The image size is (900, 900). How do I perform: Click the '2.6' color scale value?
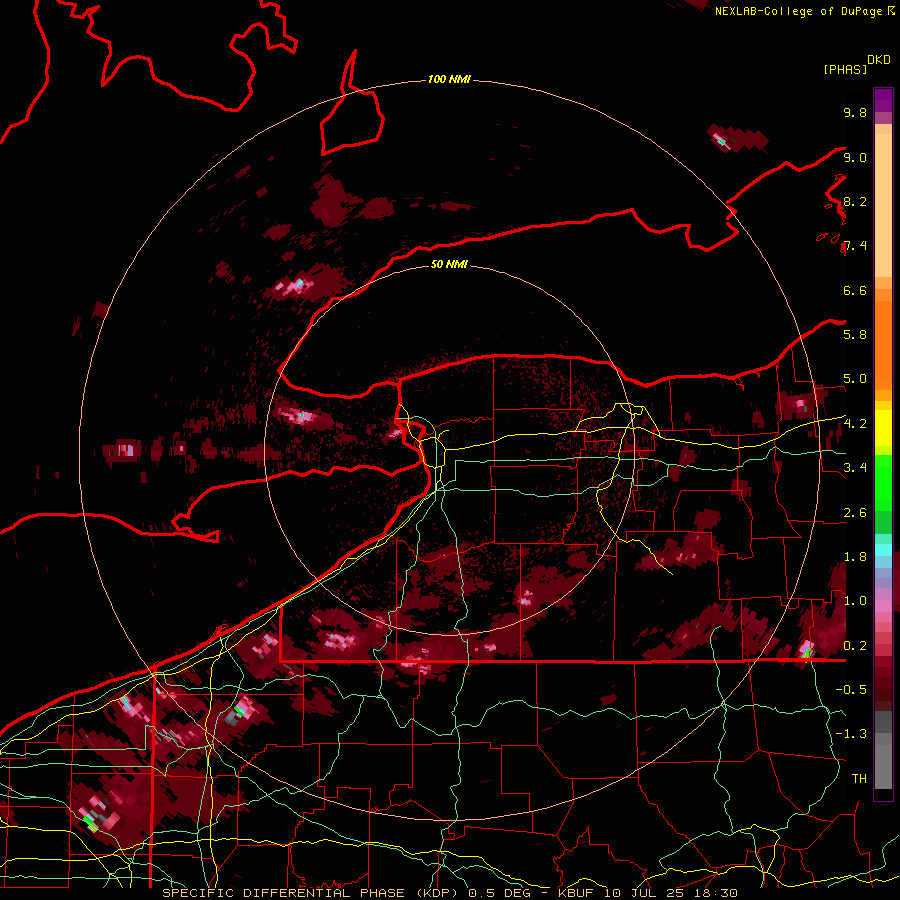(855, 512)
